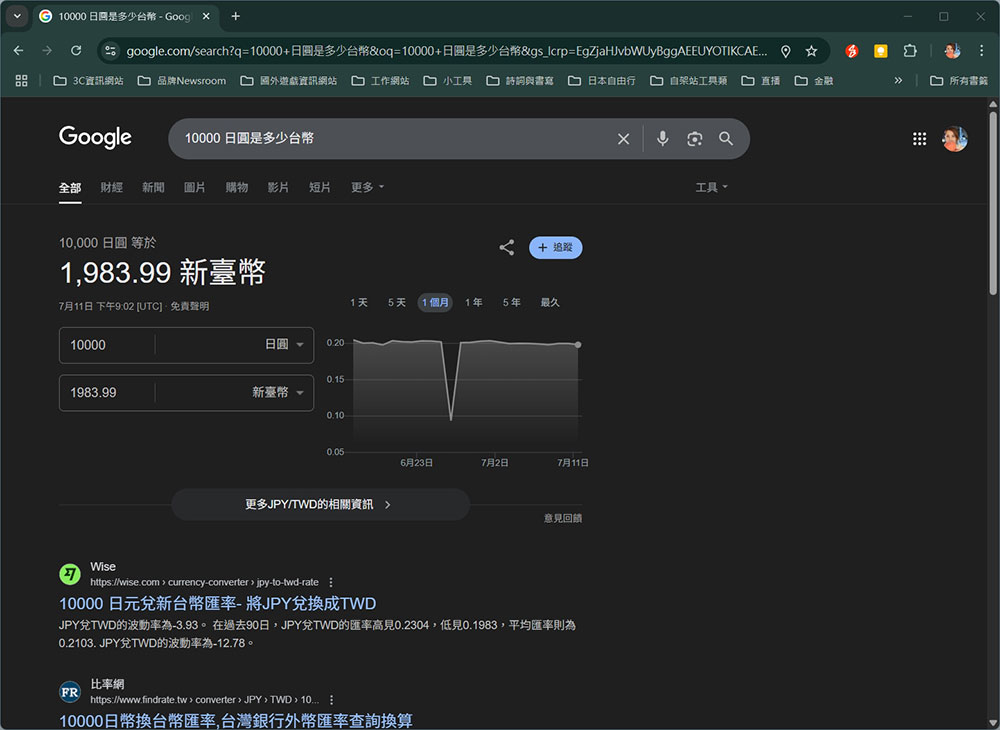
Task: Edit the 10000 amount field
Action: [107, 345]
